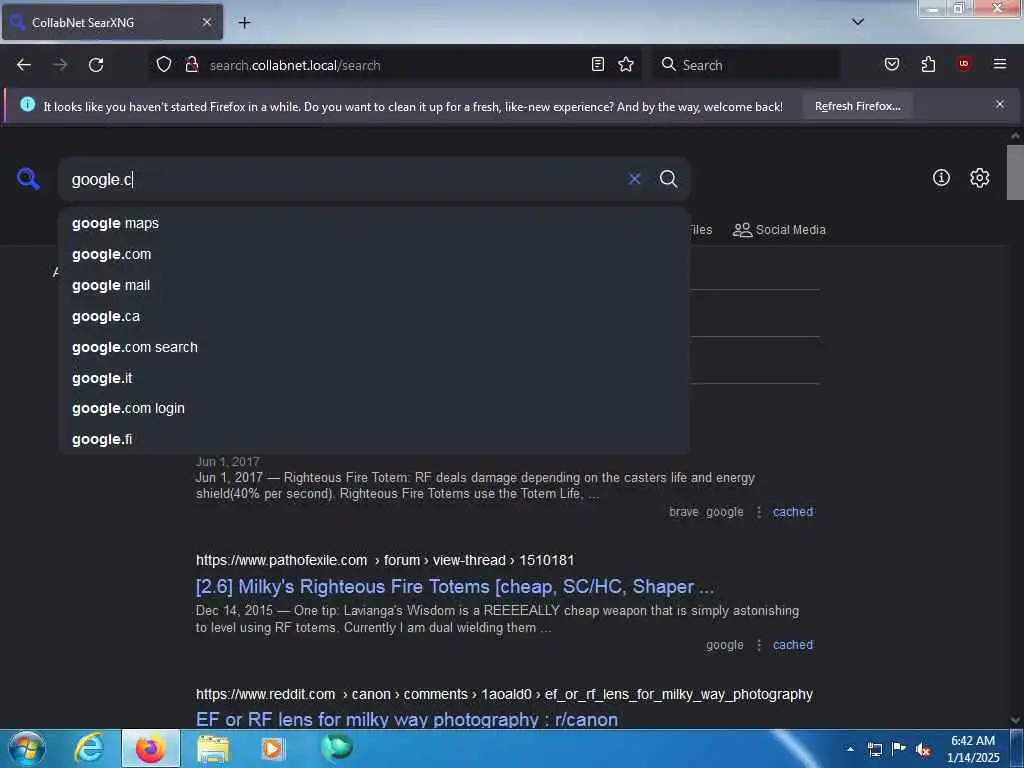Open the EF or RF lens r/canon result
This screenshot has height=768, width=1024.
407,720
